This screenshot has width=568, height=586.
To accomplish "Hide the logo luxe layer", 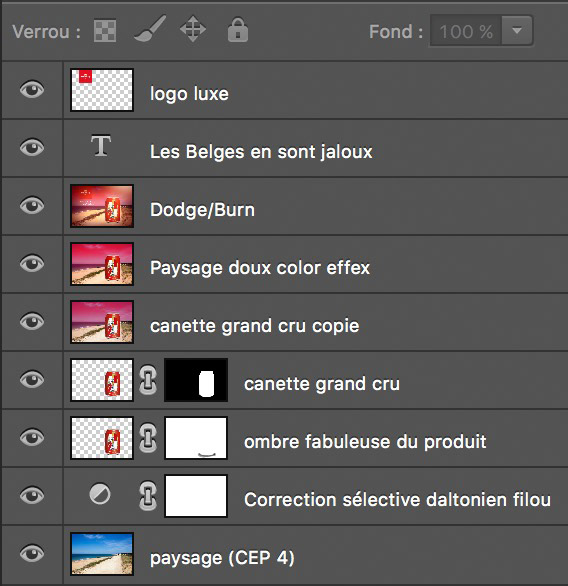I will coord(32,90).
